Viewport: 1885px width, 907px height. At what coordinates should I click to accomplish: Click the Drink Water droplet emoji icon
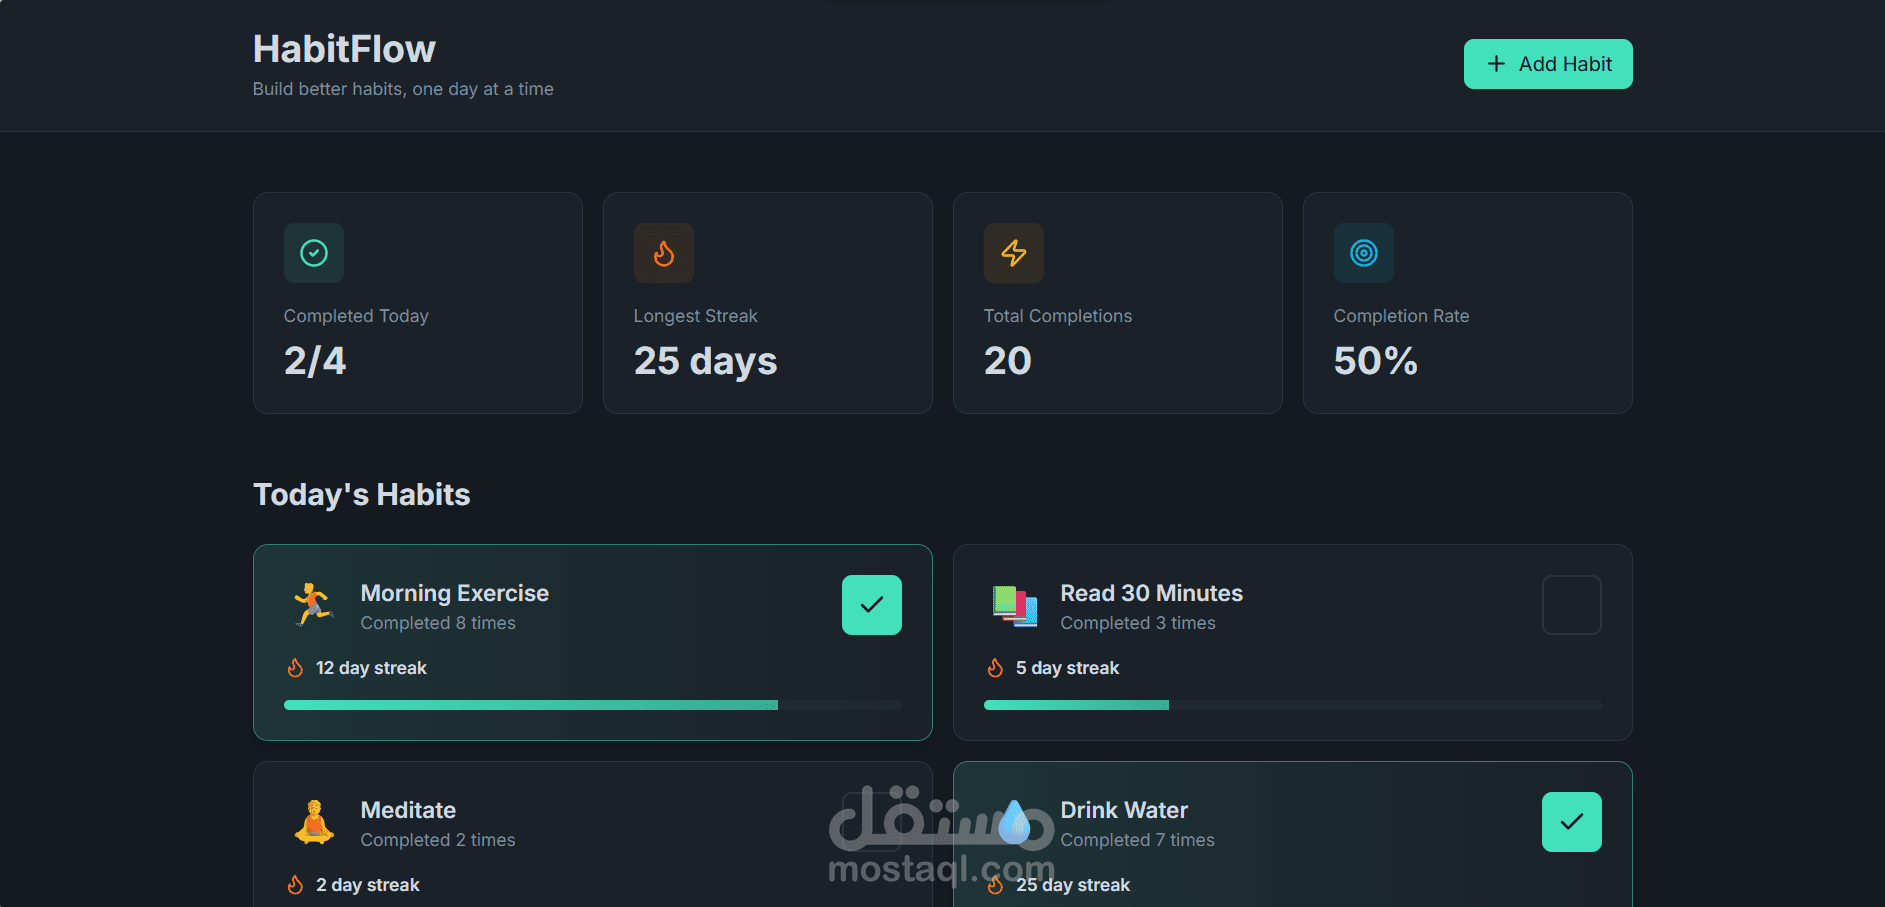pyautogui.click(x=1013, y=821)
